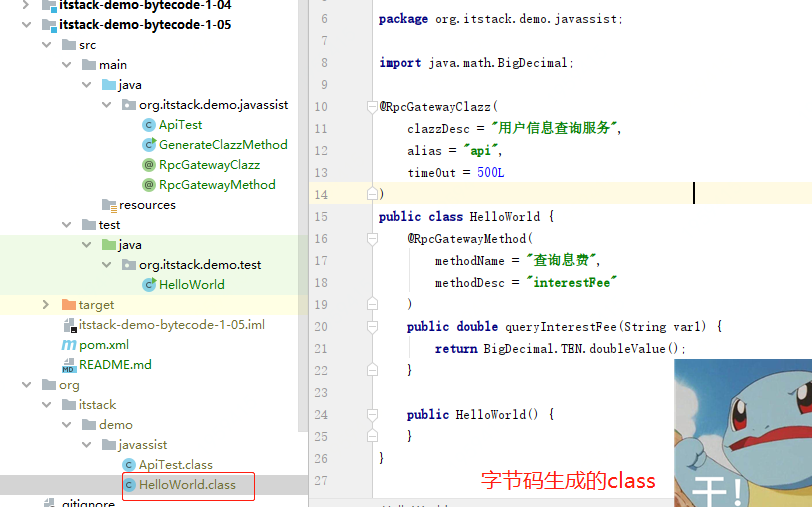Select HelloWorld.class in the tree

[187, 485]
